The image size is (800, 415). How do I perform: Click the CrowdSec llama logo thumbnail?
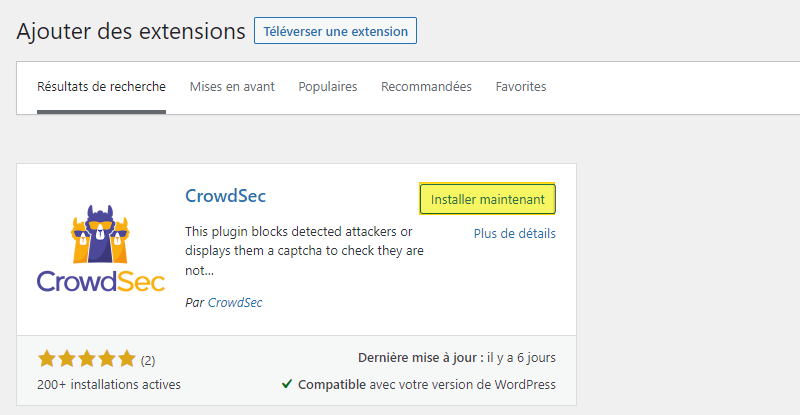coord(101,247)
